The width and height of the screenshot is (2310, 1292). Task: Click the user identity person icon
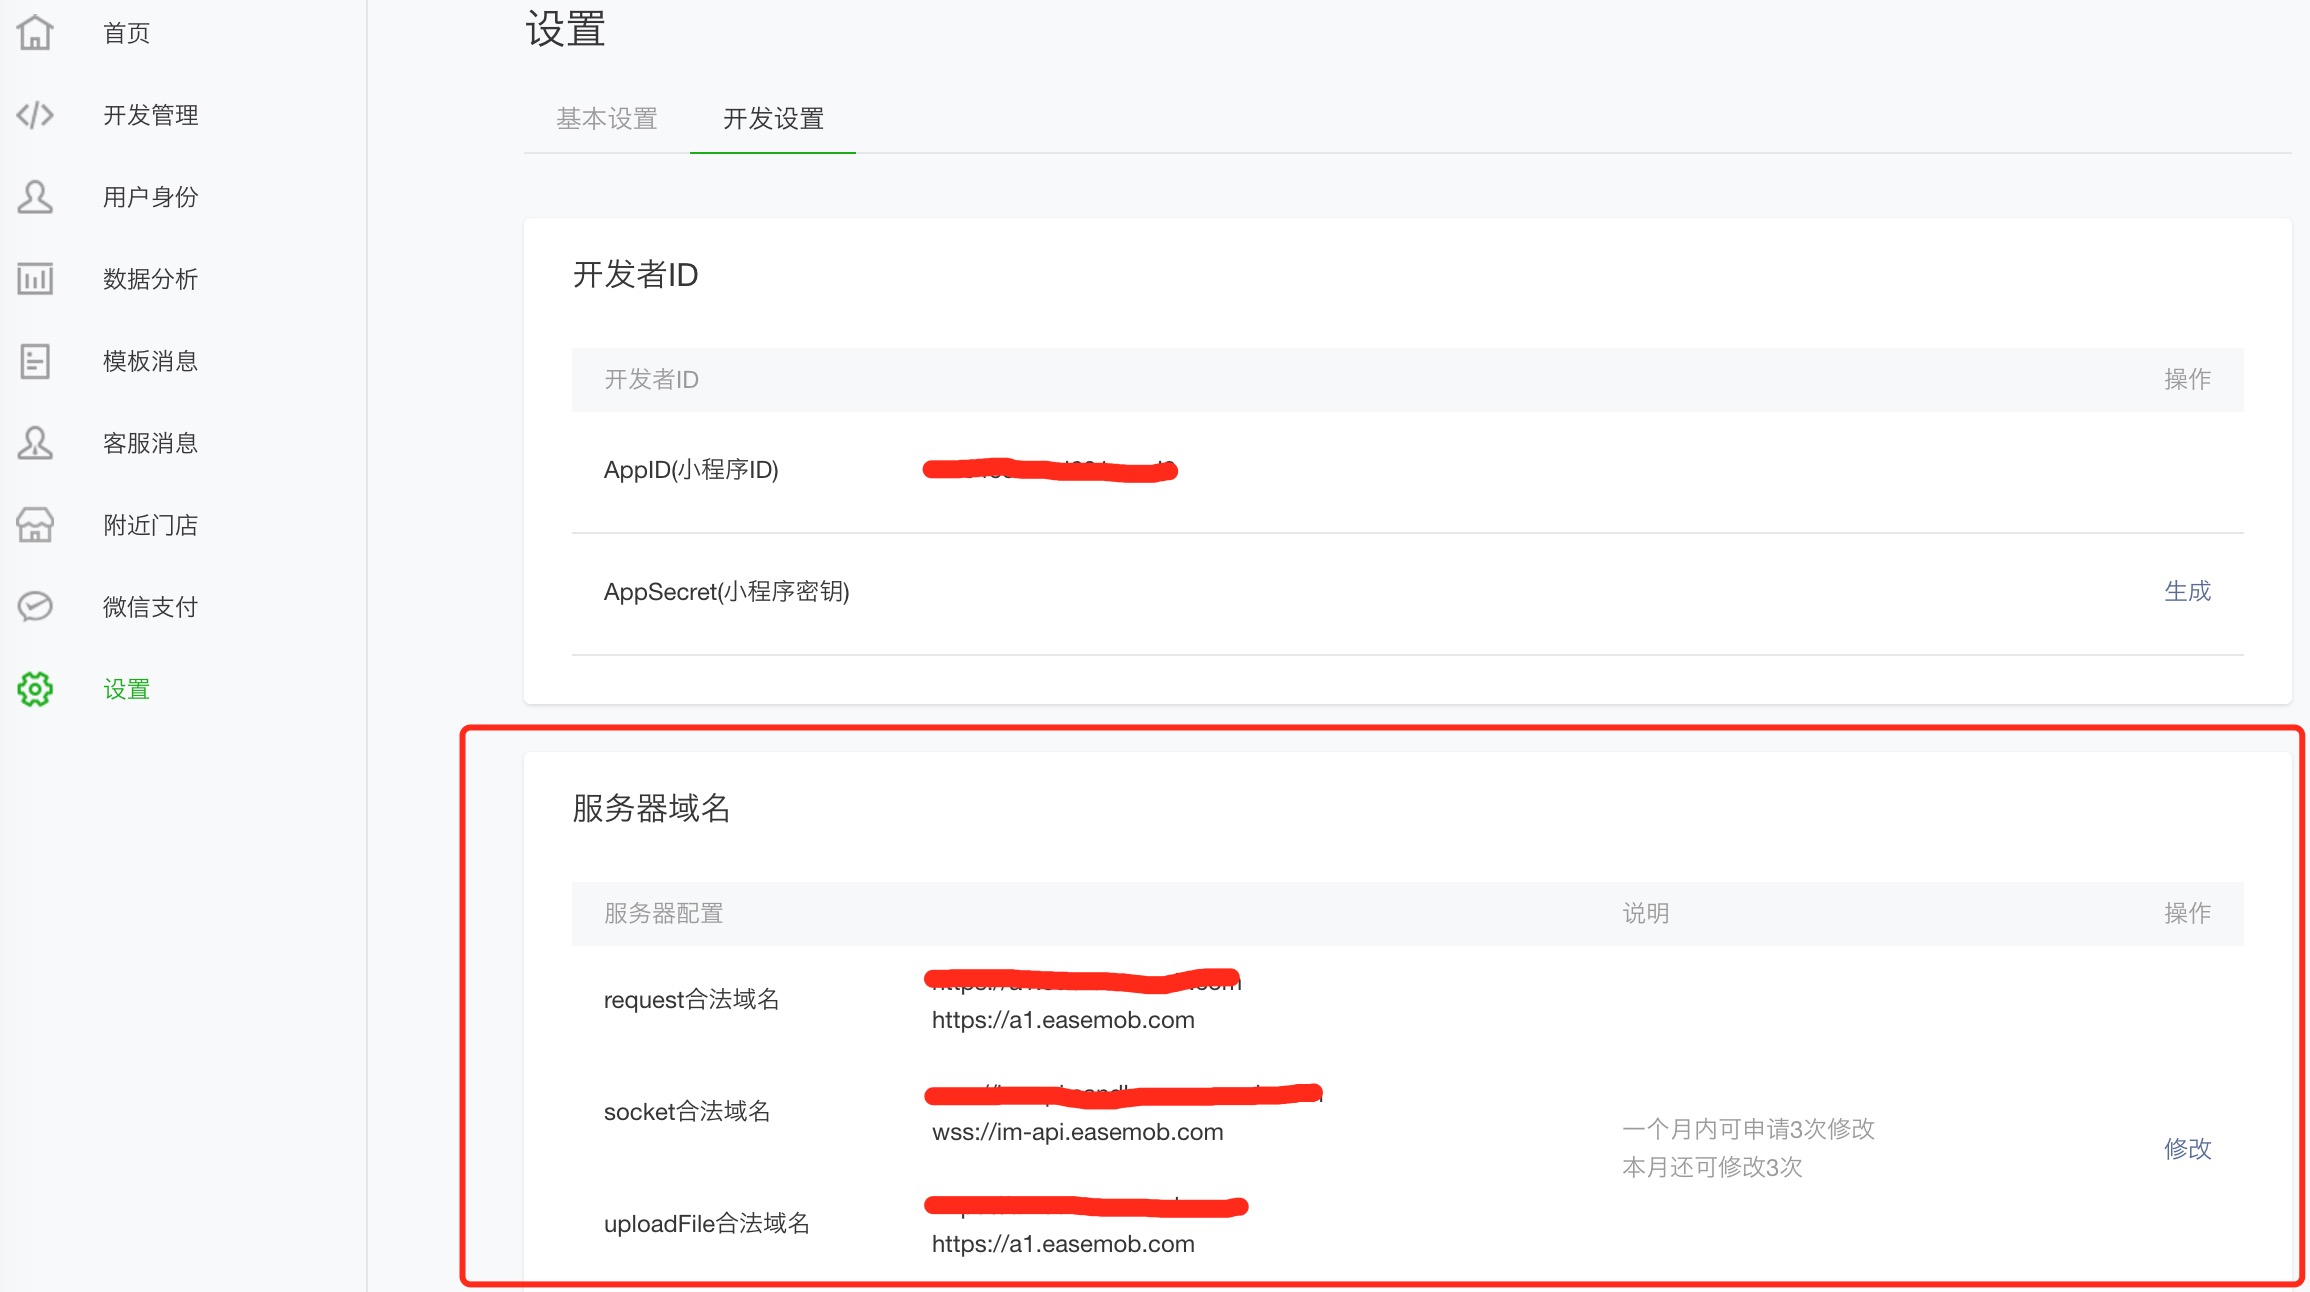(35, 197)
